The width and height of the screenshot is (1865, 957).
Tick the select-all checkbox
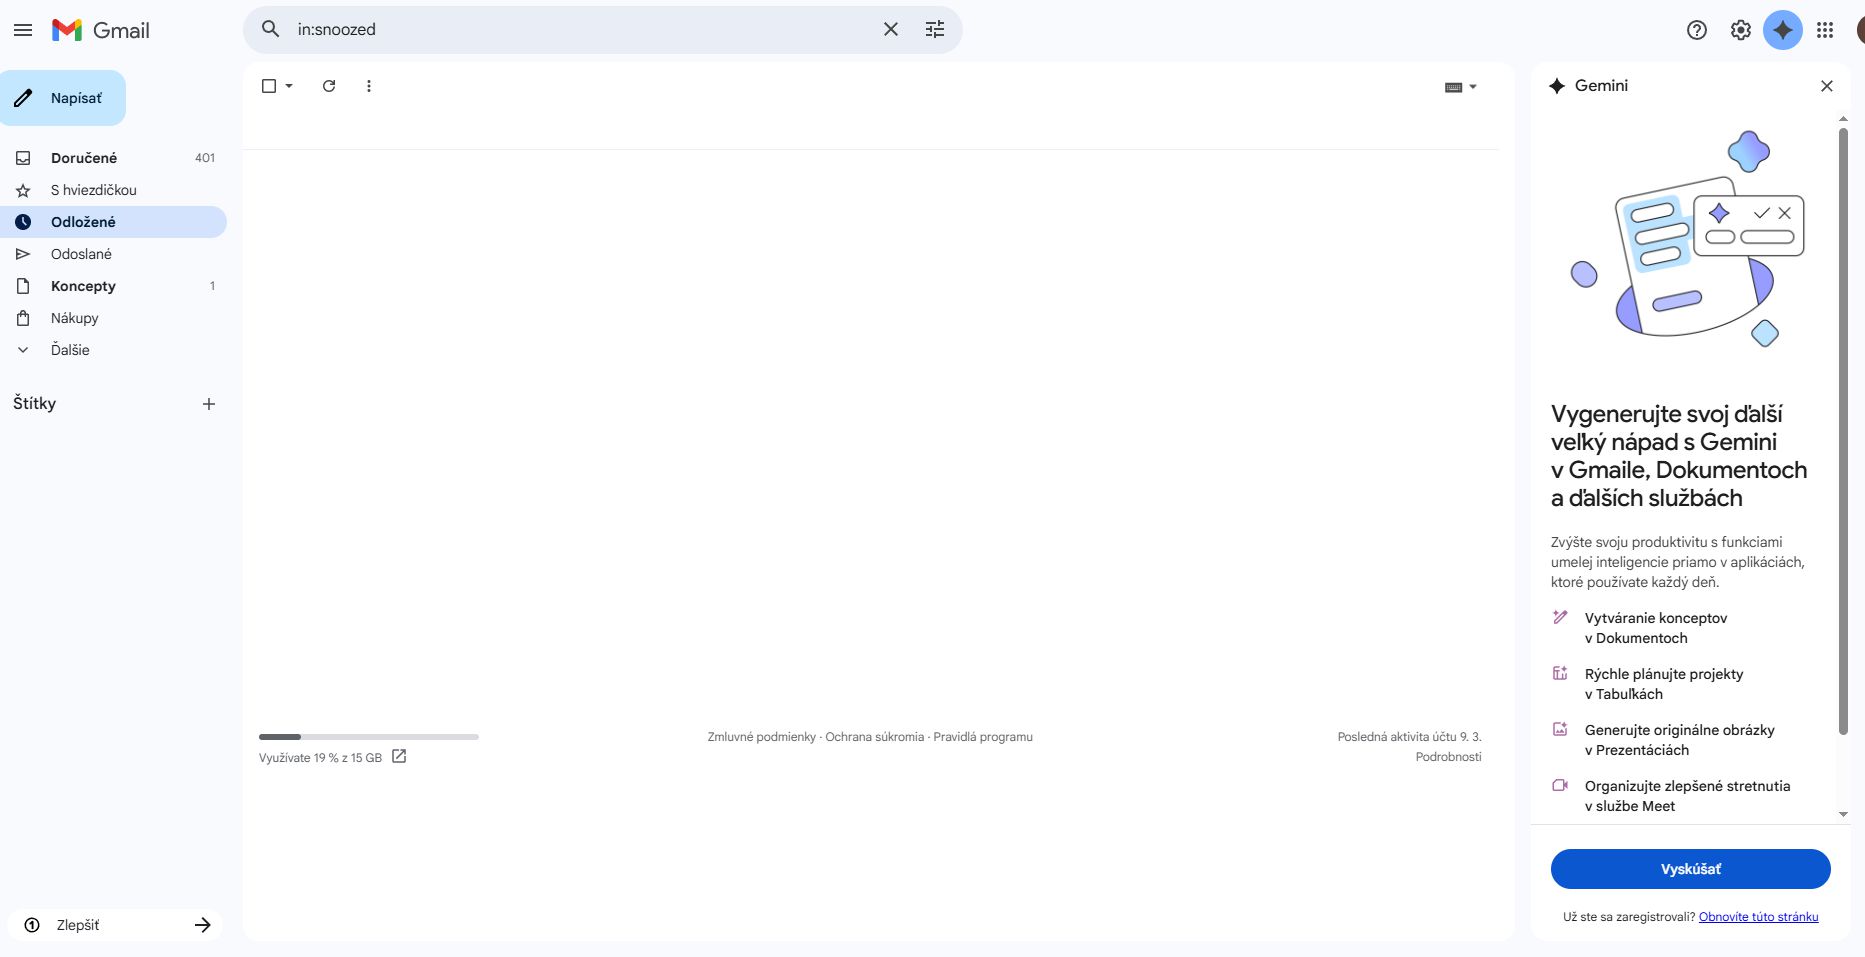[269, 86]
